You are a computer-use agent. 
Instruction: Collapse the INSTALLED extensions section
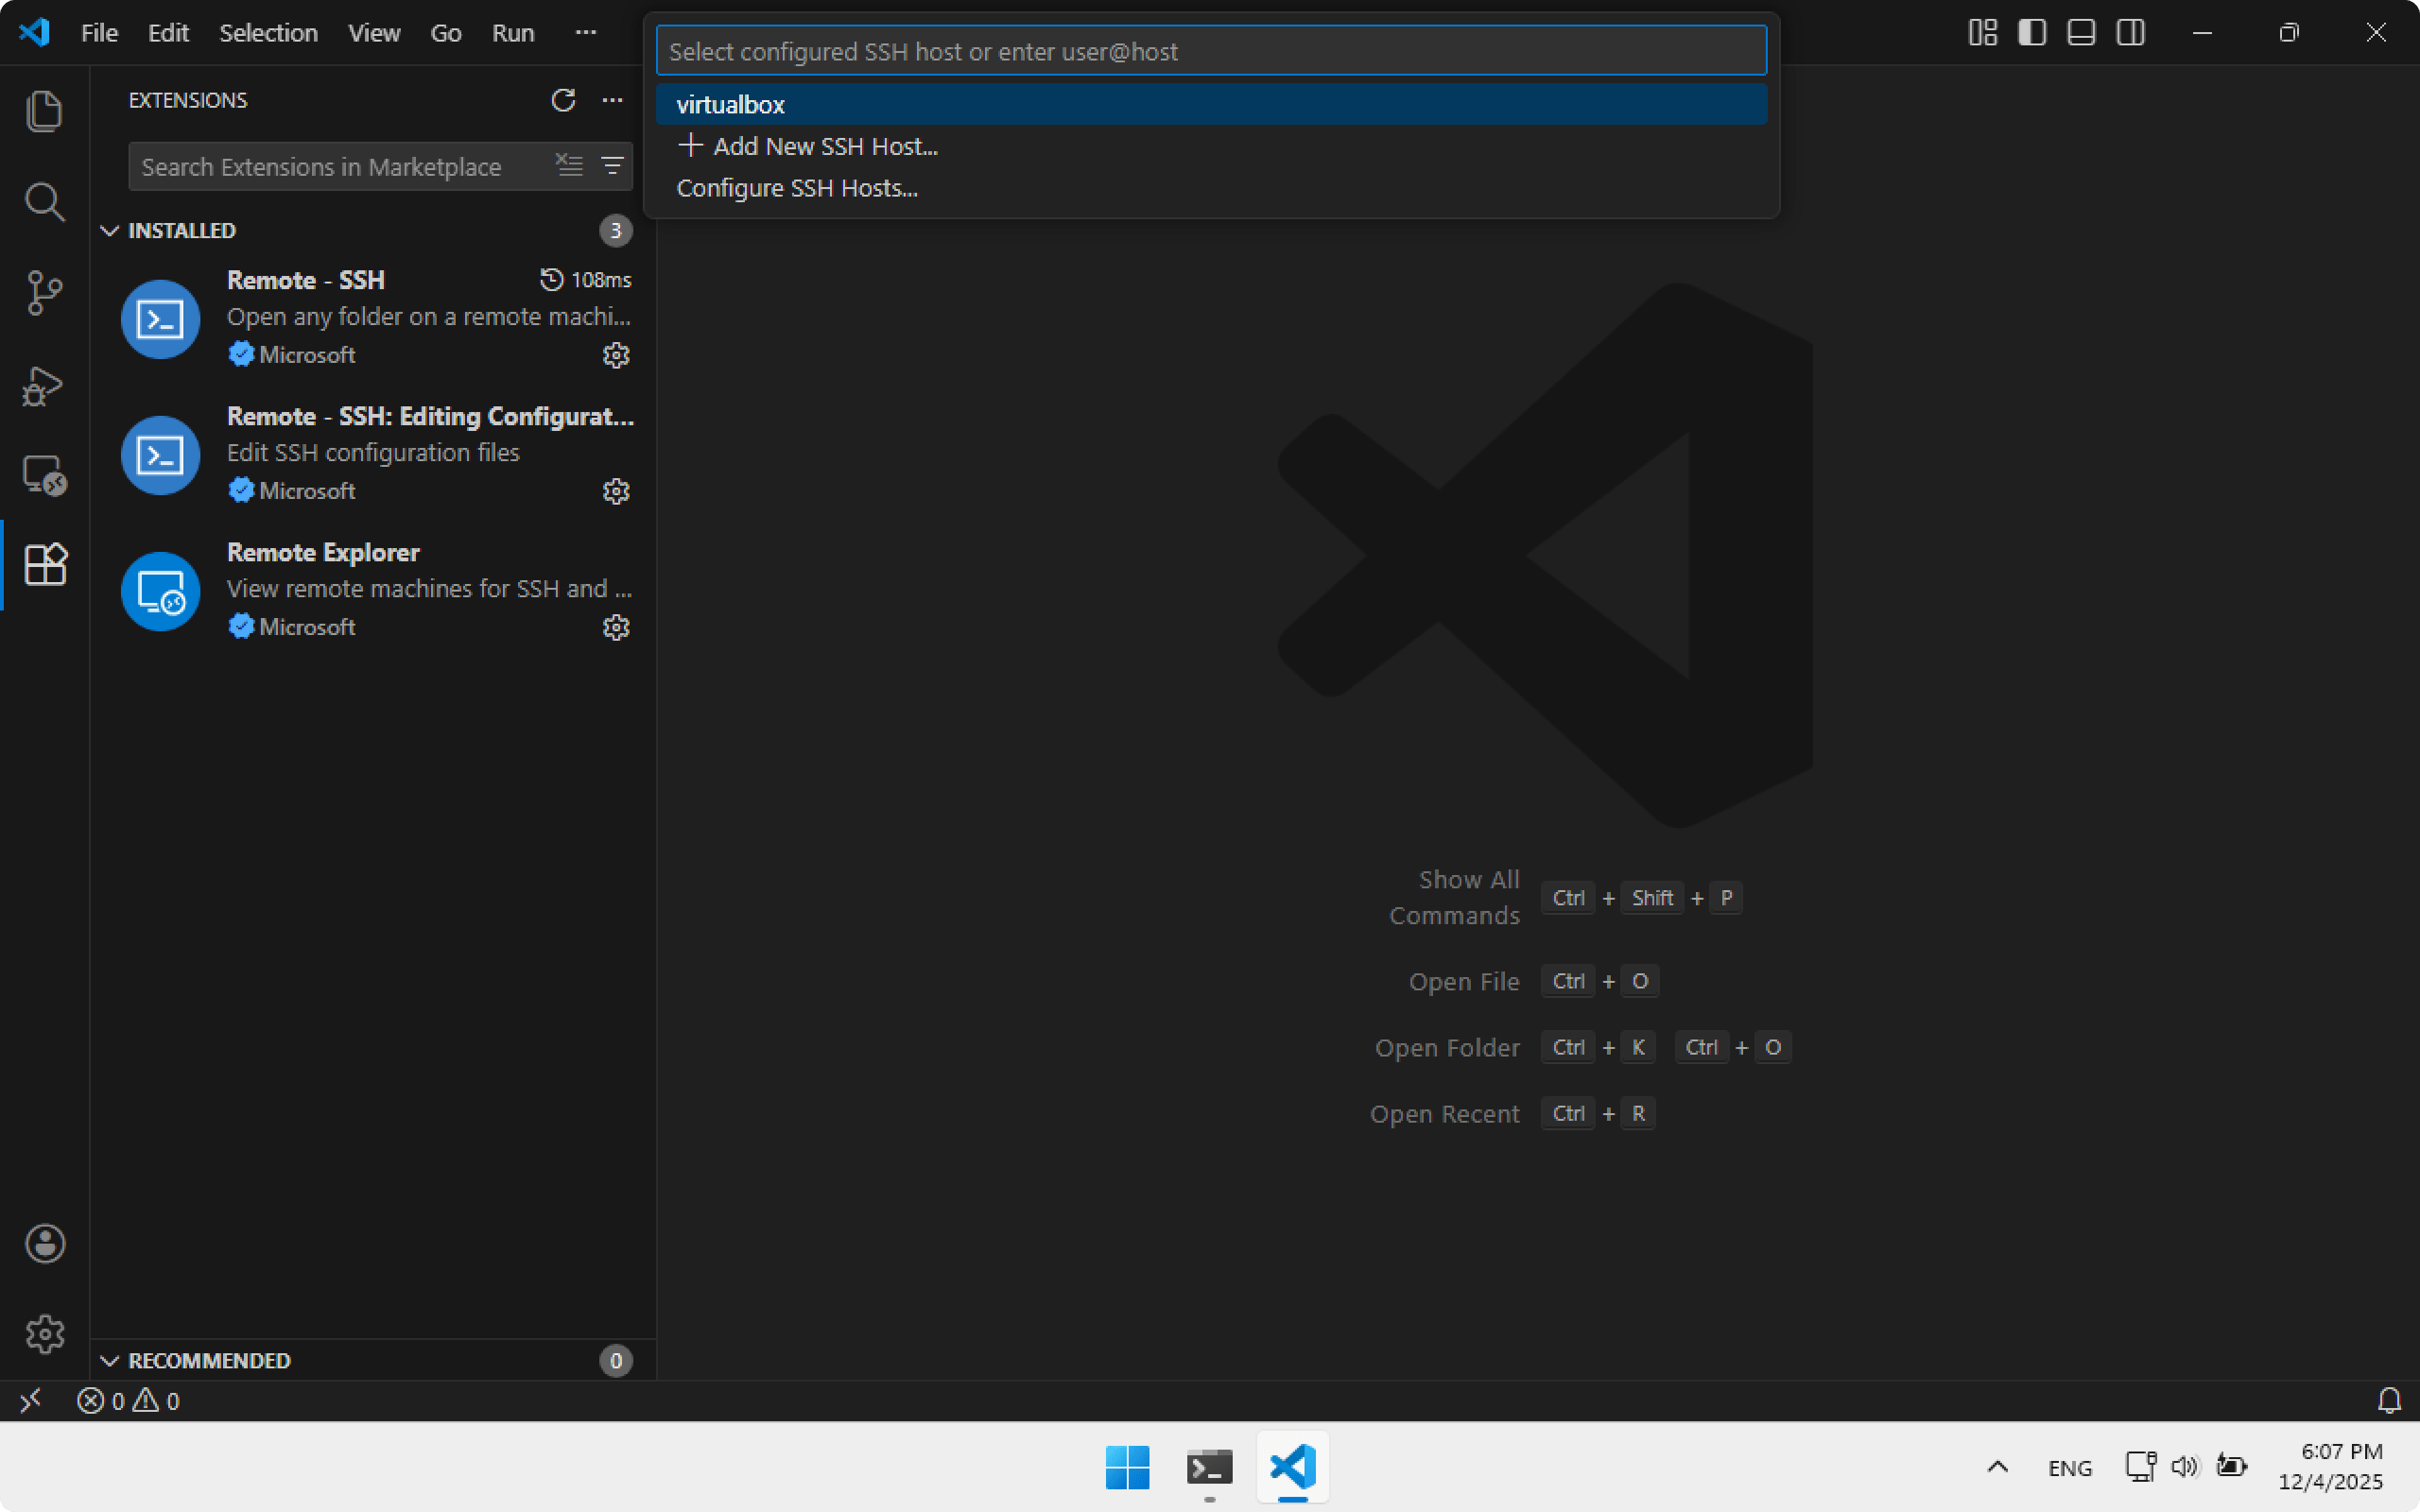110,231
